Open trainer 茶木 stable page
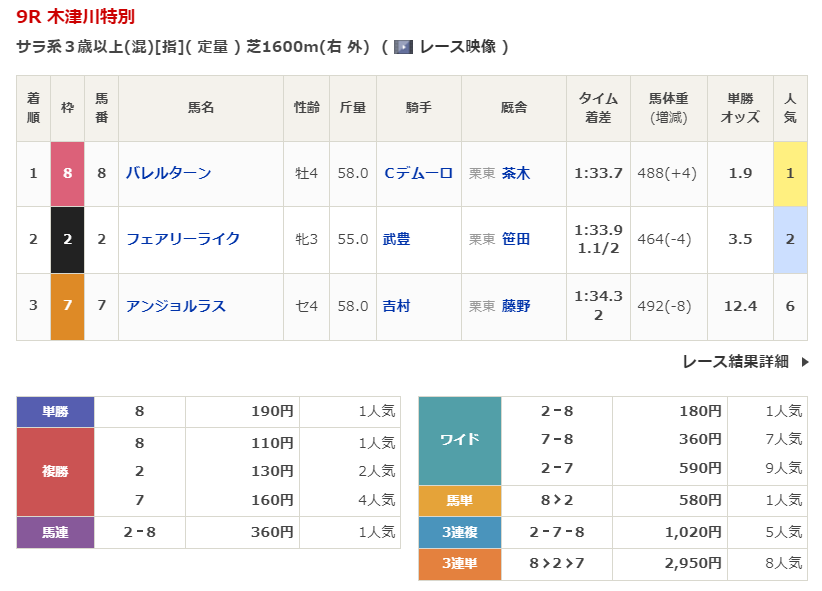The width and height of the screenshot is (822, 591). [x=516, y=173]
